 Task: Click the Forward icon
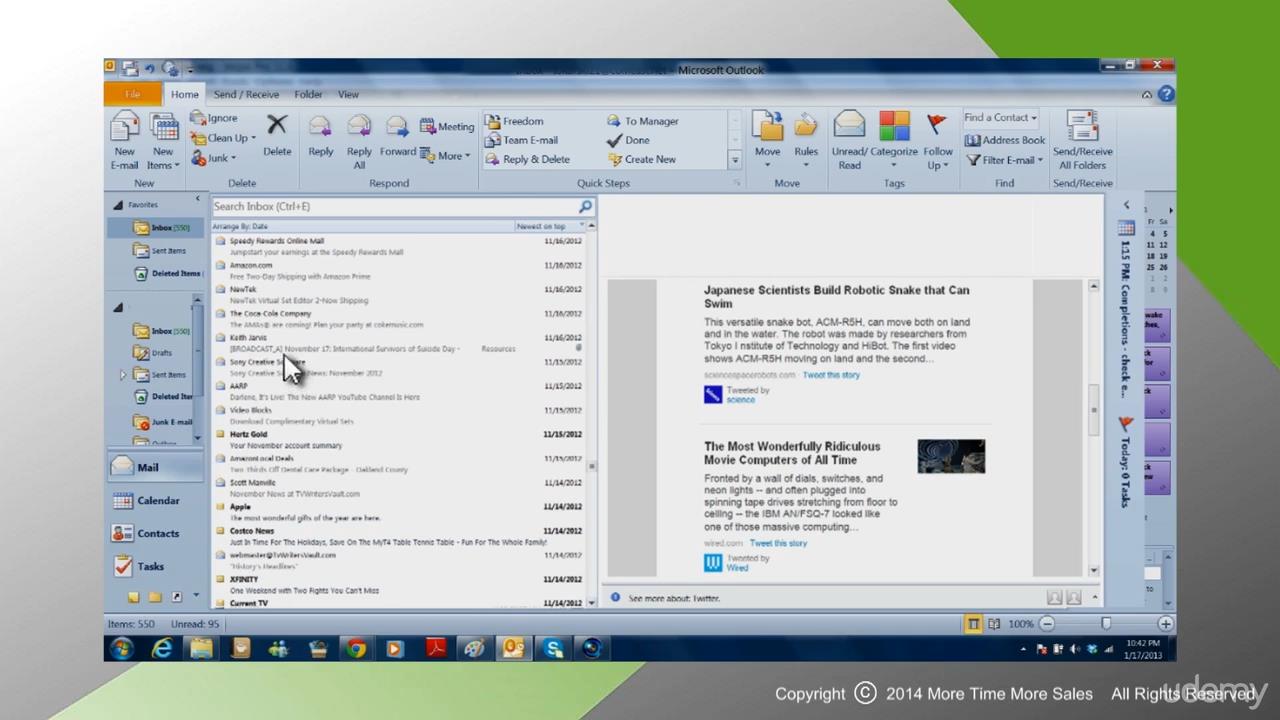tap(397, 135)
